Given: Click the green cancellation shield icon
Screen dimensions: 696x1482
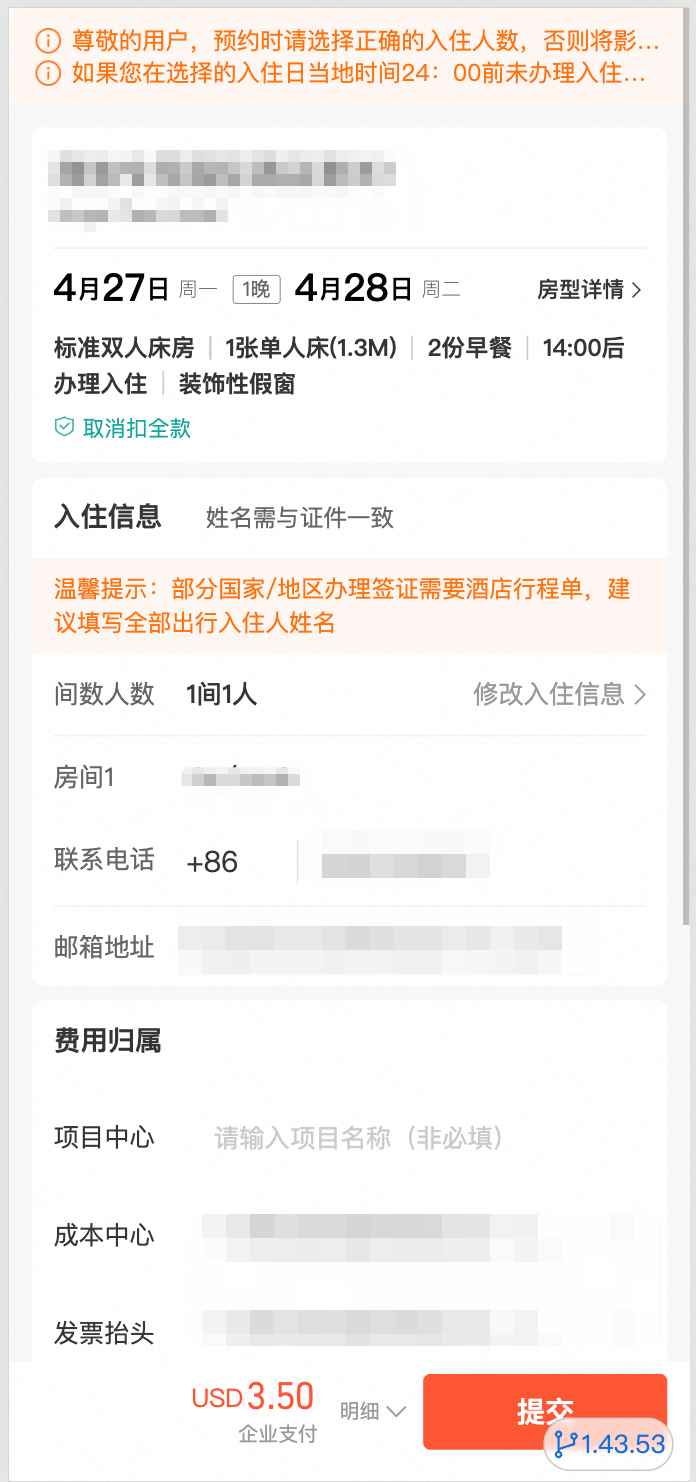Looking at the screenshot, I should (64, 428).
